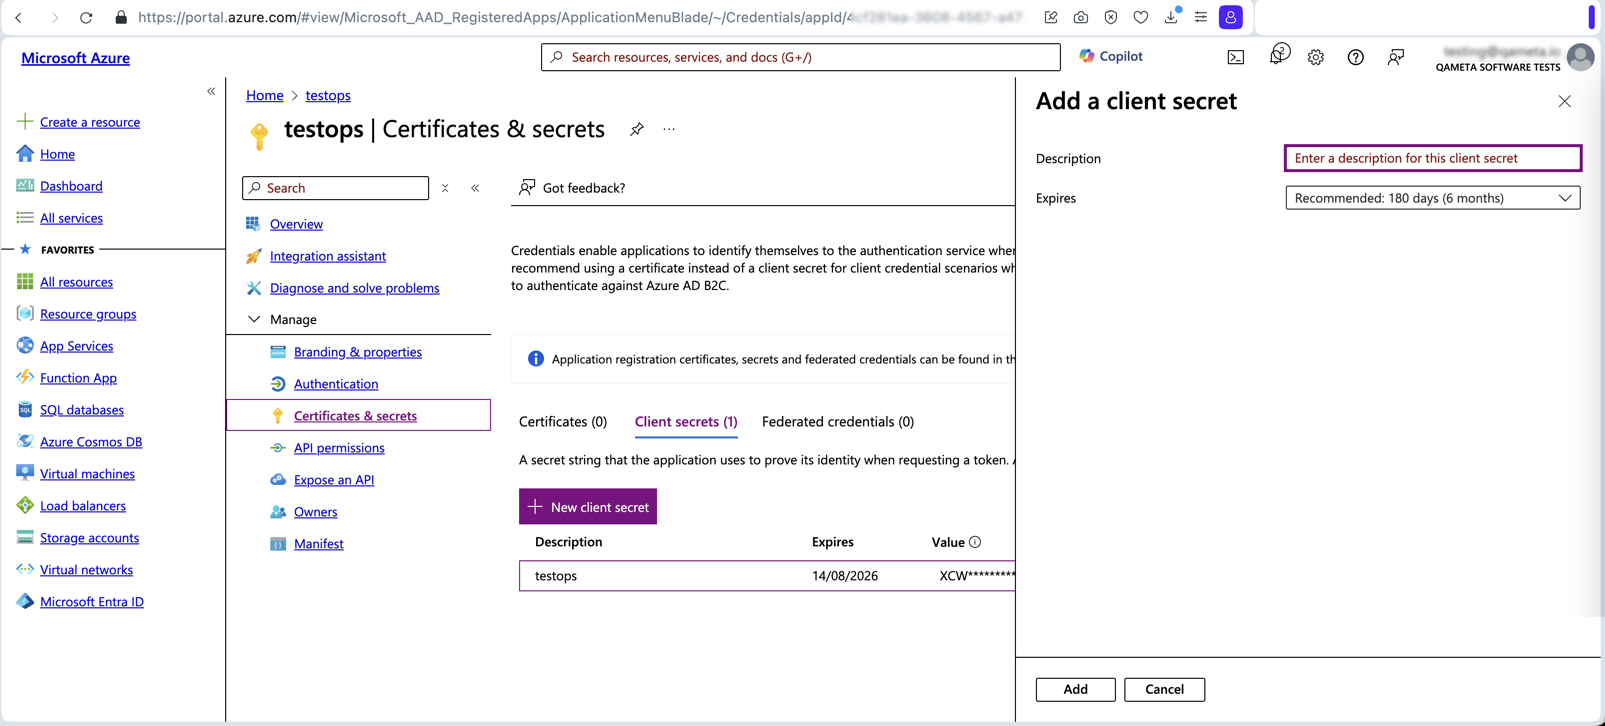1605x726 pixels.
Task: Select Certificates & secrets menu item
Action: (x=358, y=416)
